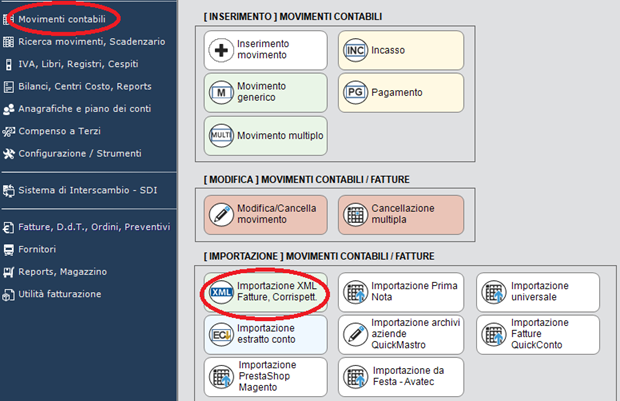Select Sistema di Interscambio - SDI
The width and height of the screenshot is (620, 401).
[79, 190]
